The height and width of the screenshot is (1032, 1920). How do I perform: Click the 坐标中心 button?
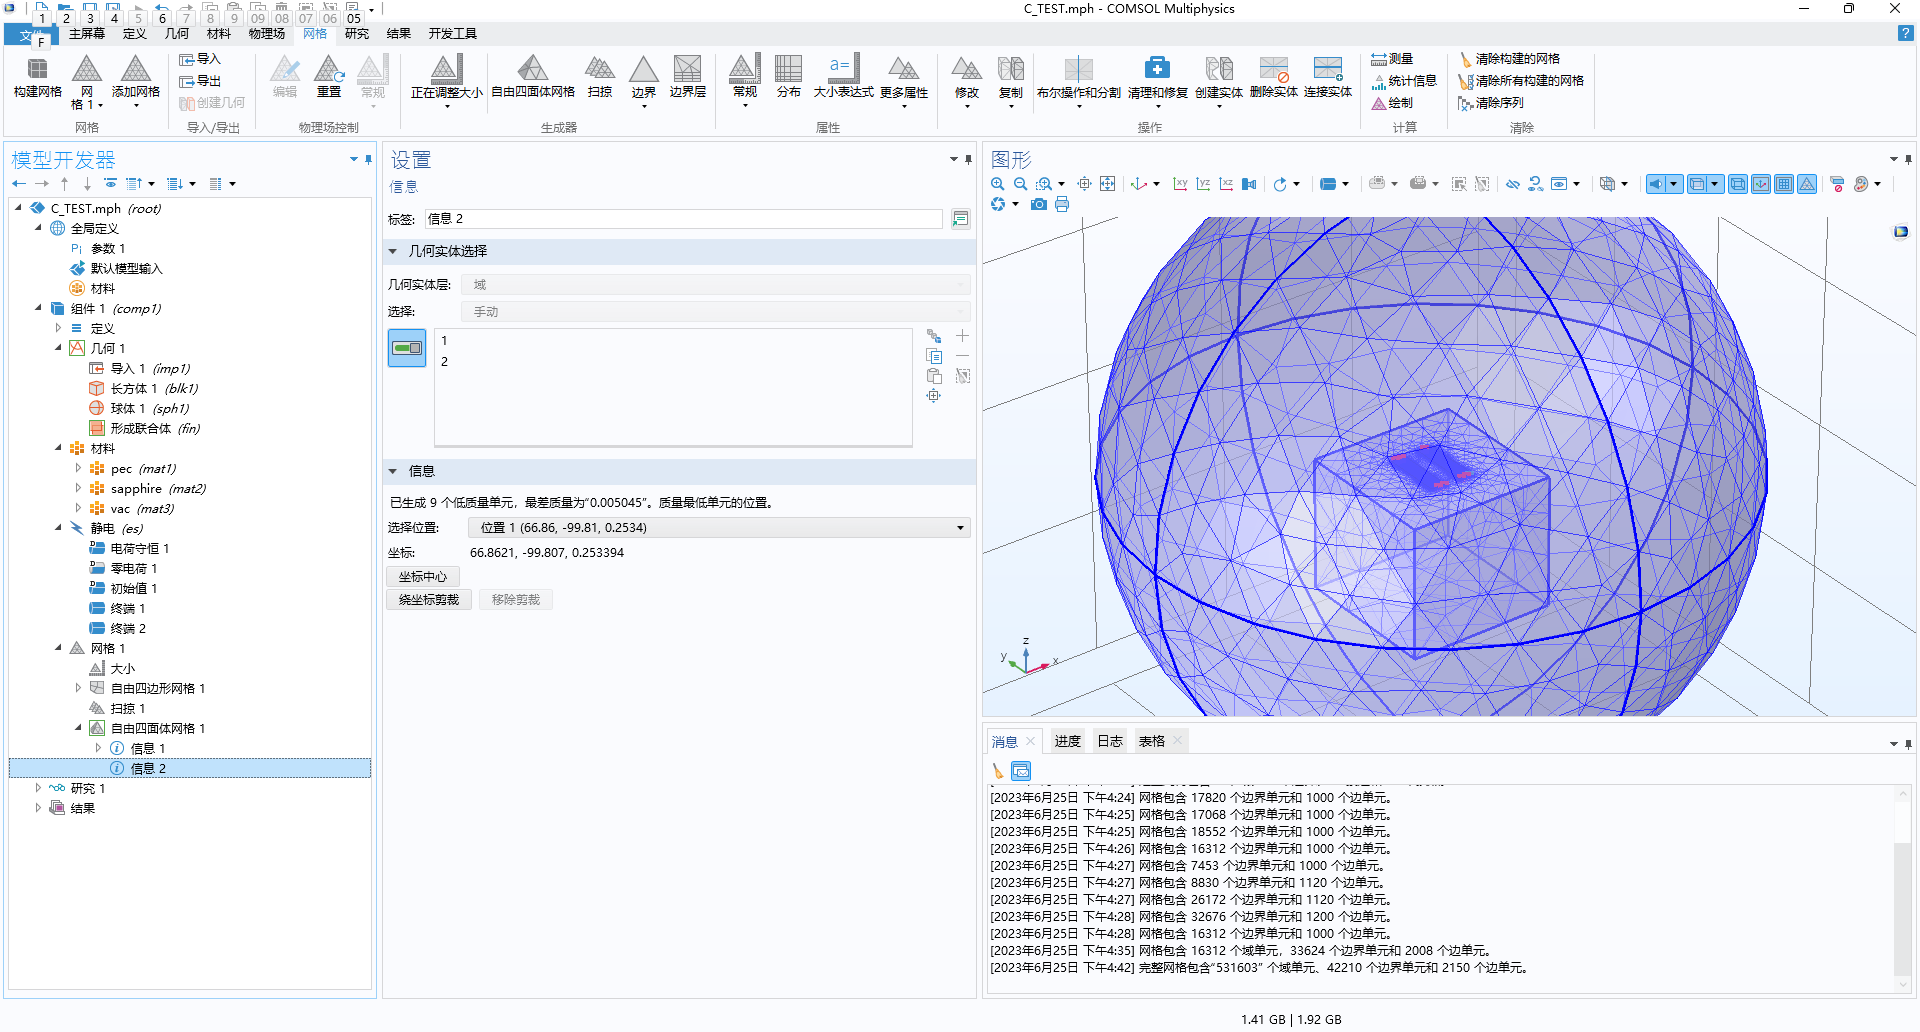423,577
